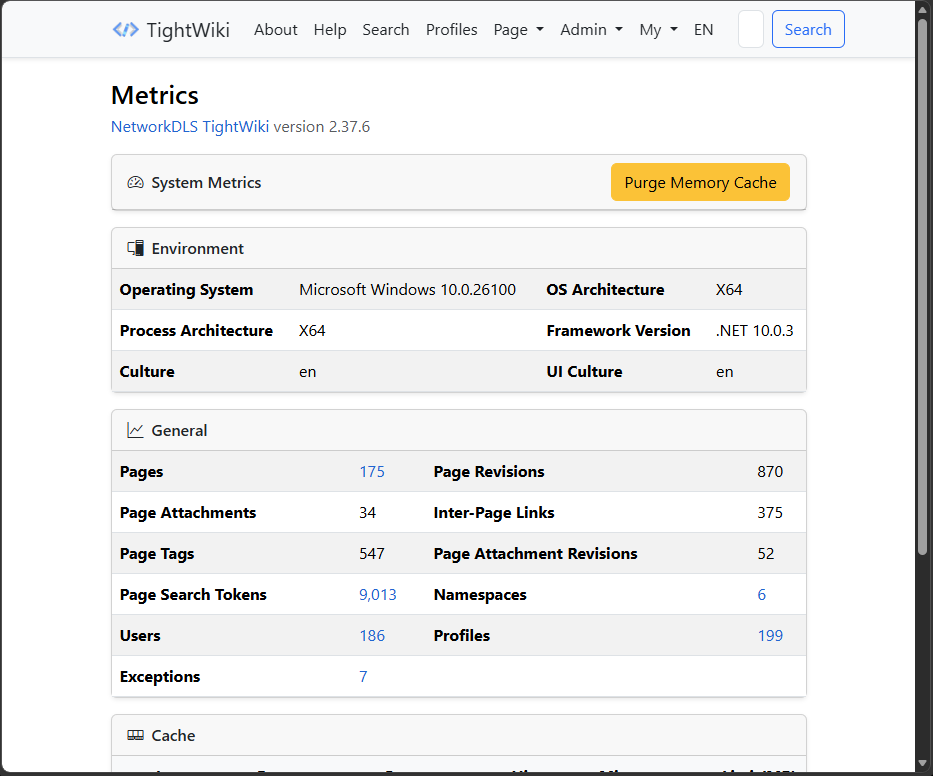Click the Page Attachments value 34
The height and width of the screenshot is (776, 933).
[368, 513]
